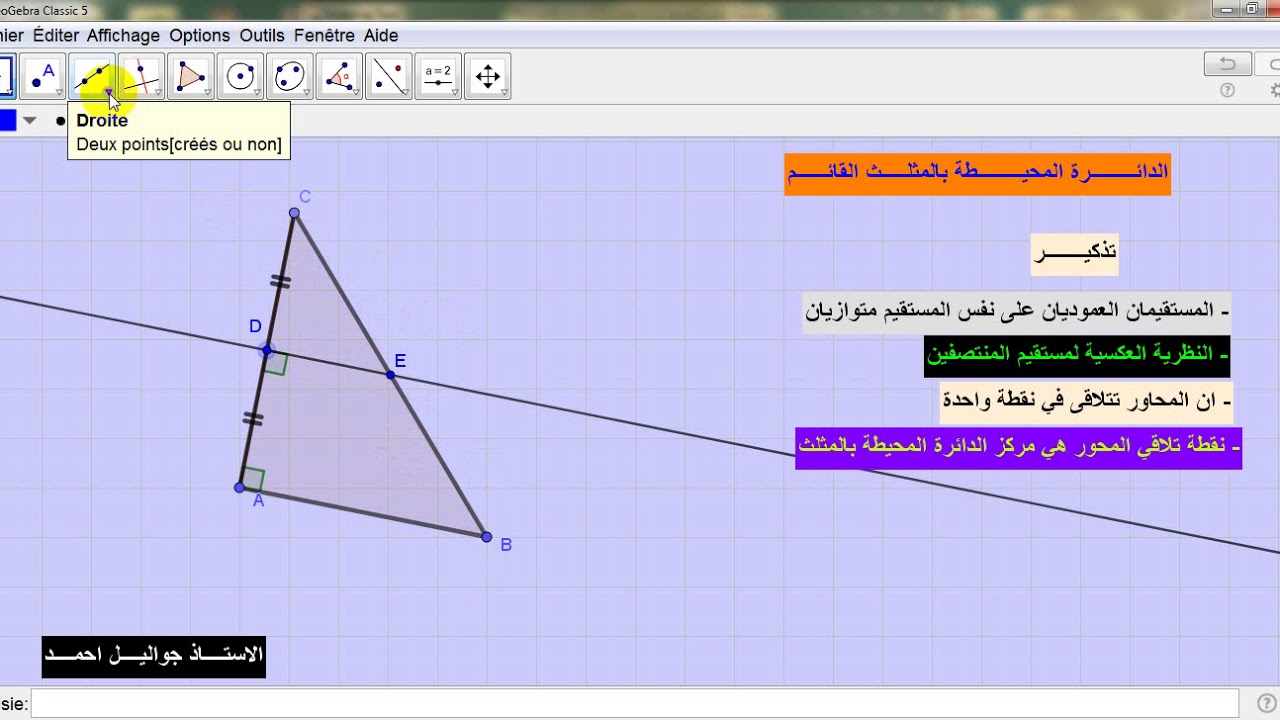The width and height of the screenshot is (1280, 720).
Task: Select the Droite line tool
Action: coord(92,76)
